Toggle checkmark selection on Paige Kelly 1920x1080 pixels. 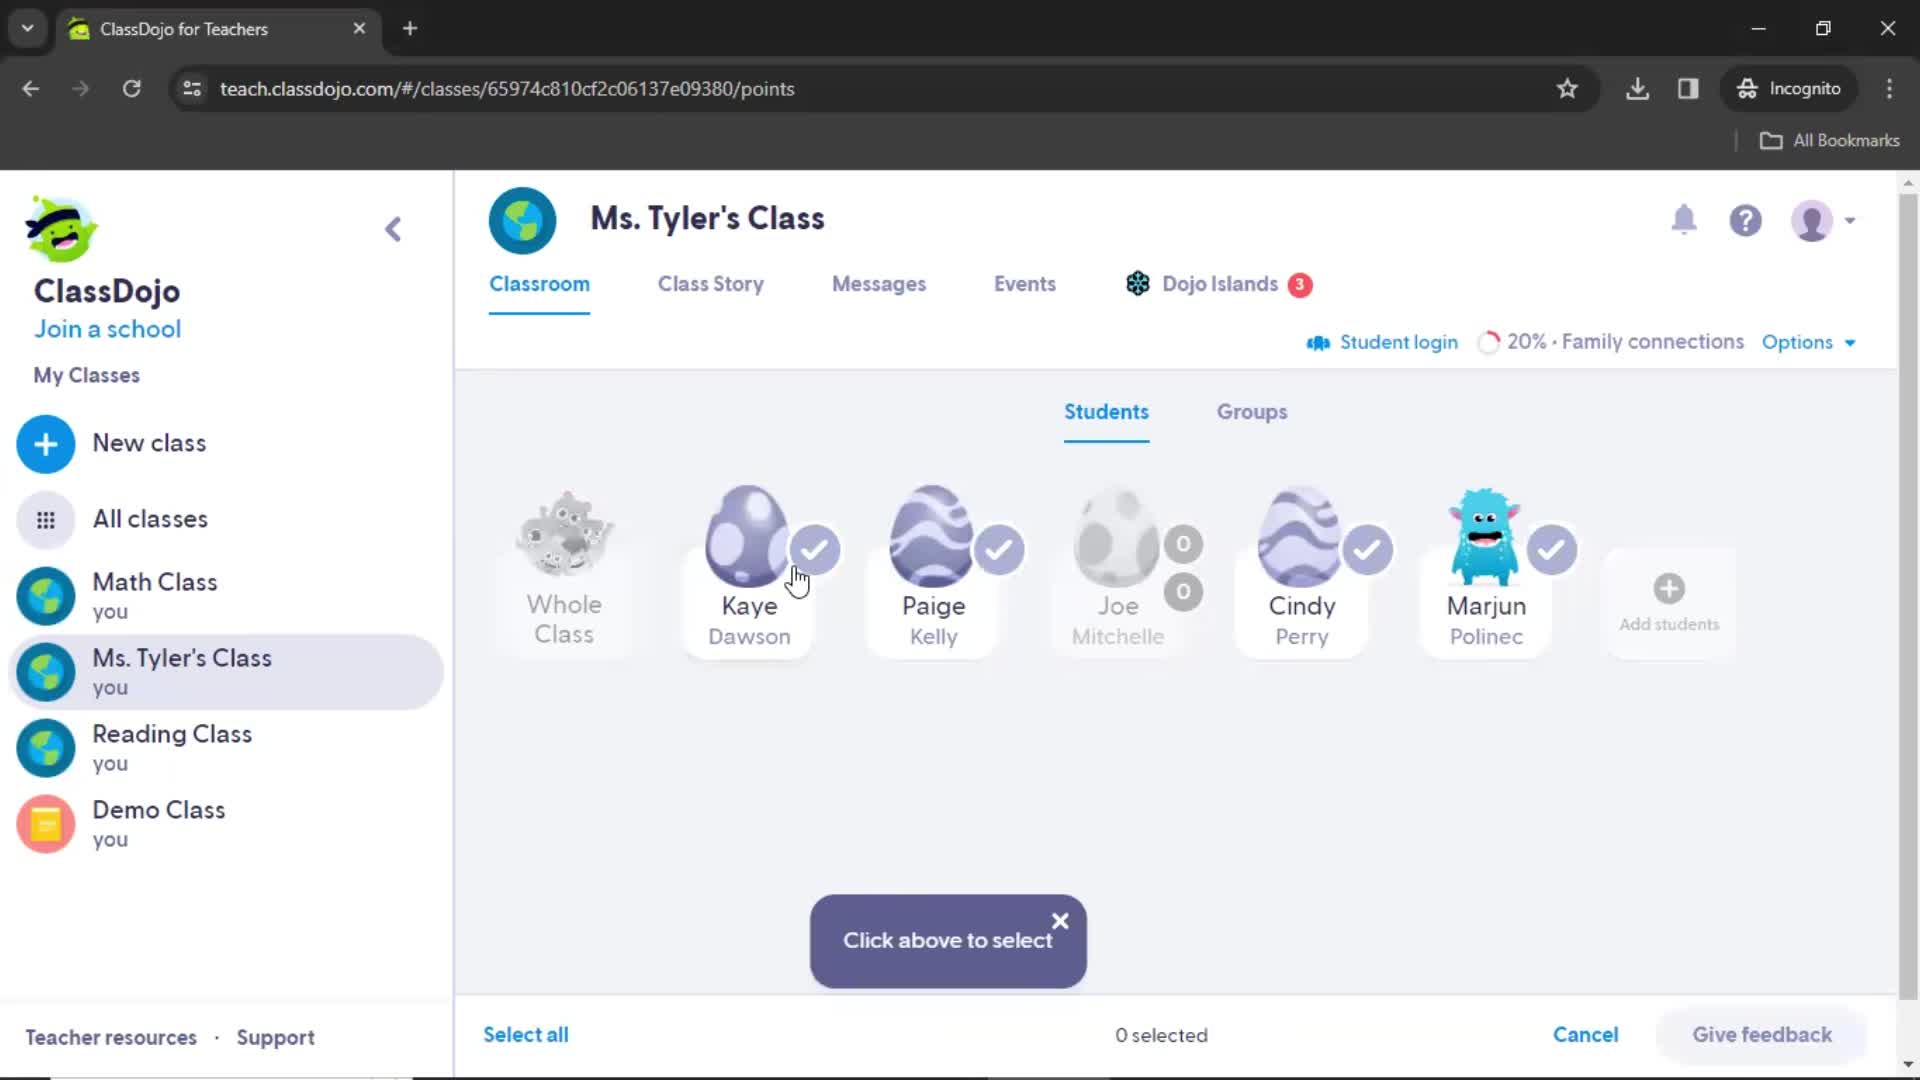pos(998,549)
